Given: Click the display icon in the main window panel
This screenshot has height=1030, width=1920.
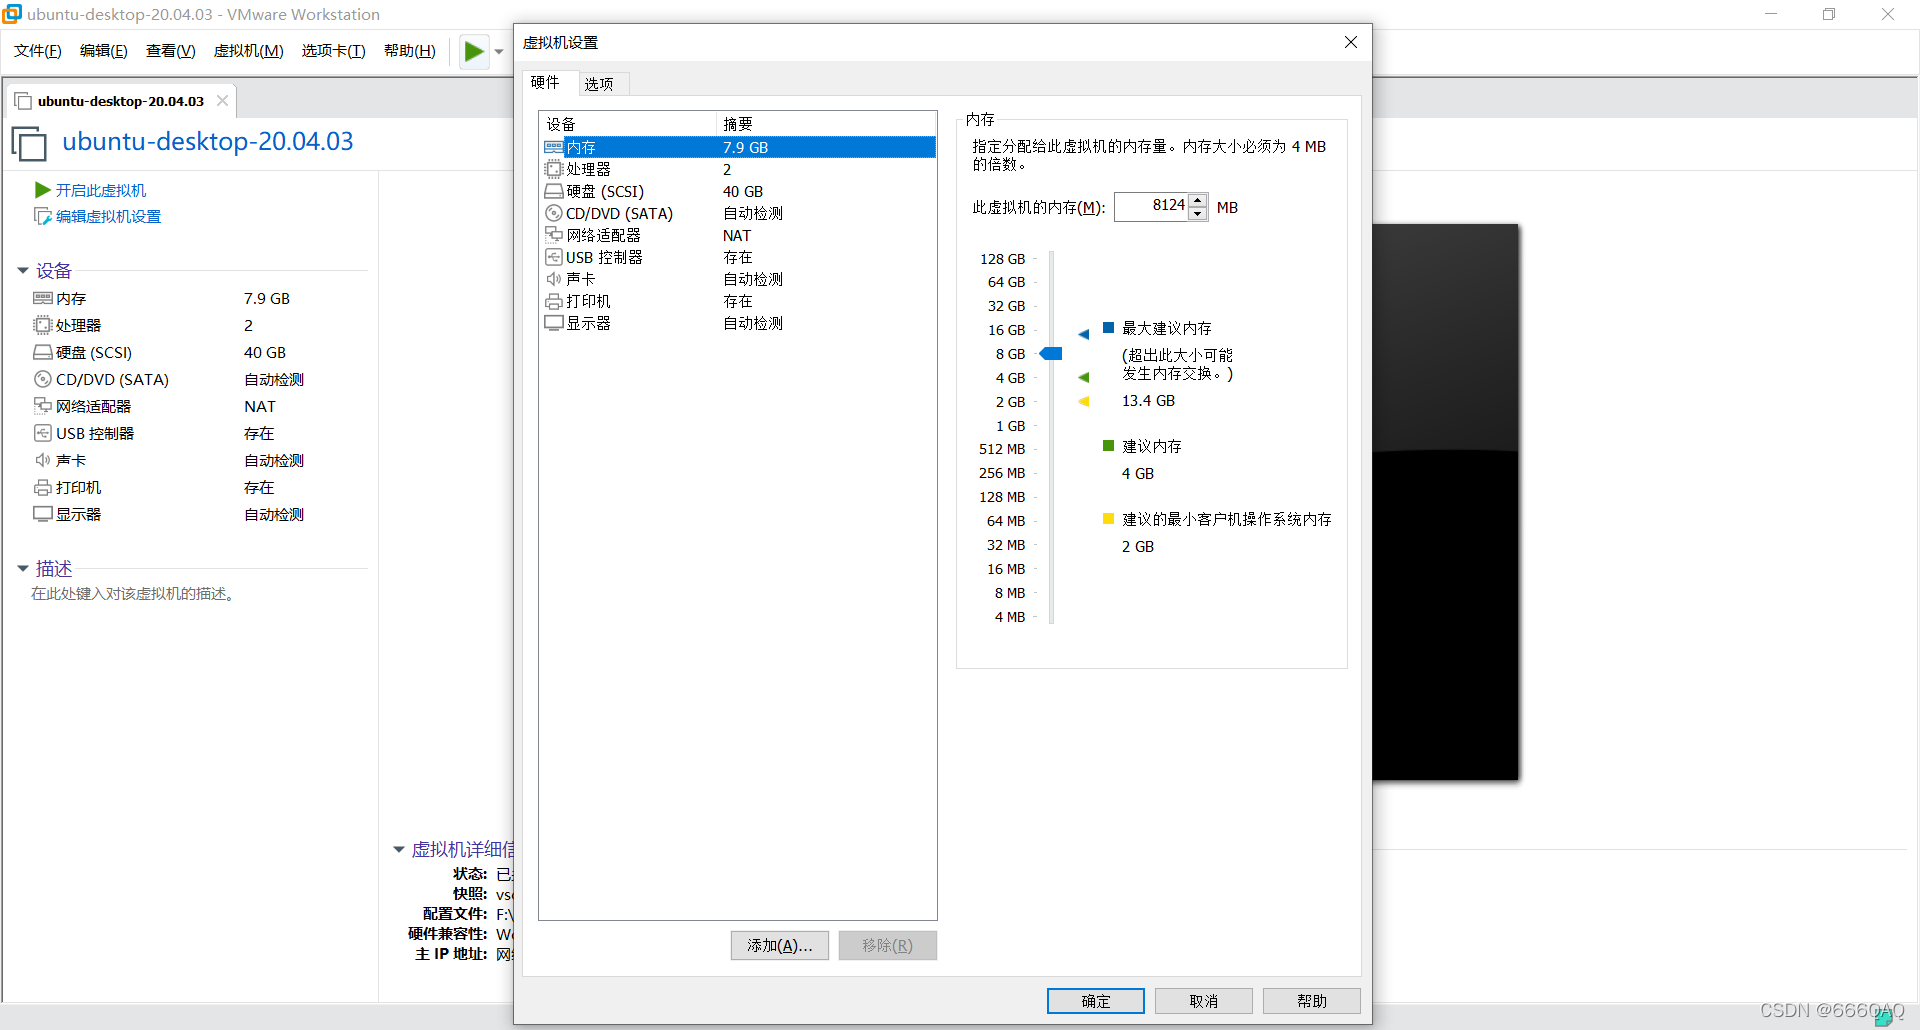Looking at the screenshot, I should click(43, 514).
